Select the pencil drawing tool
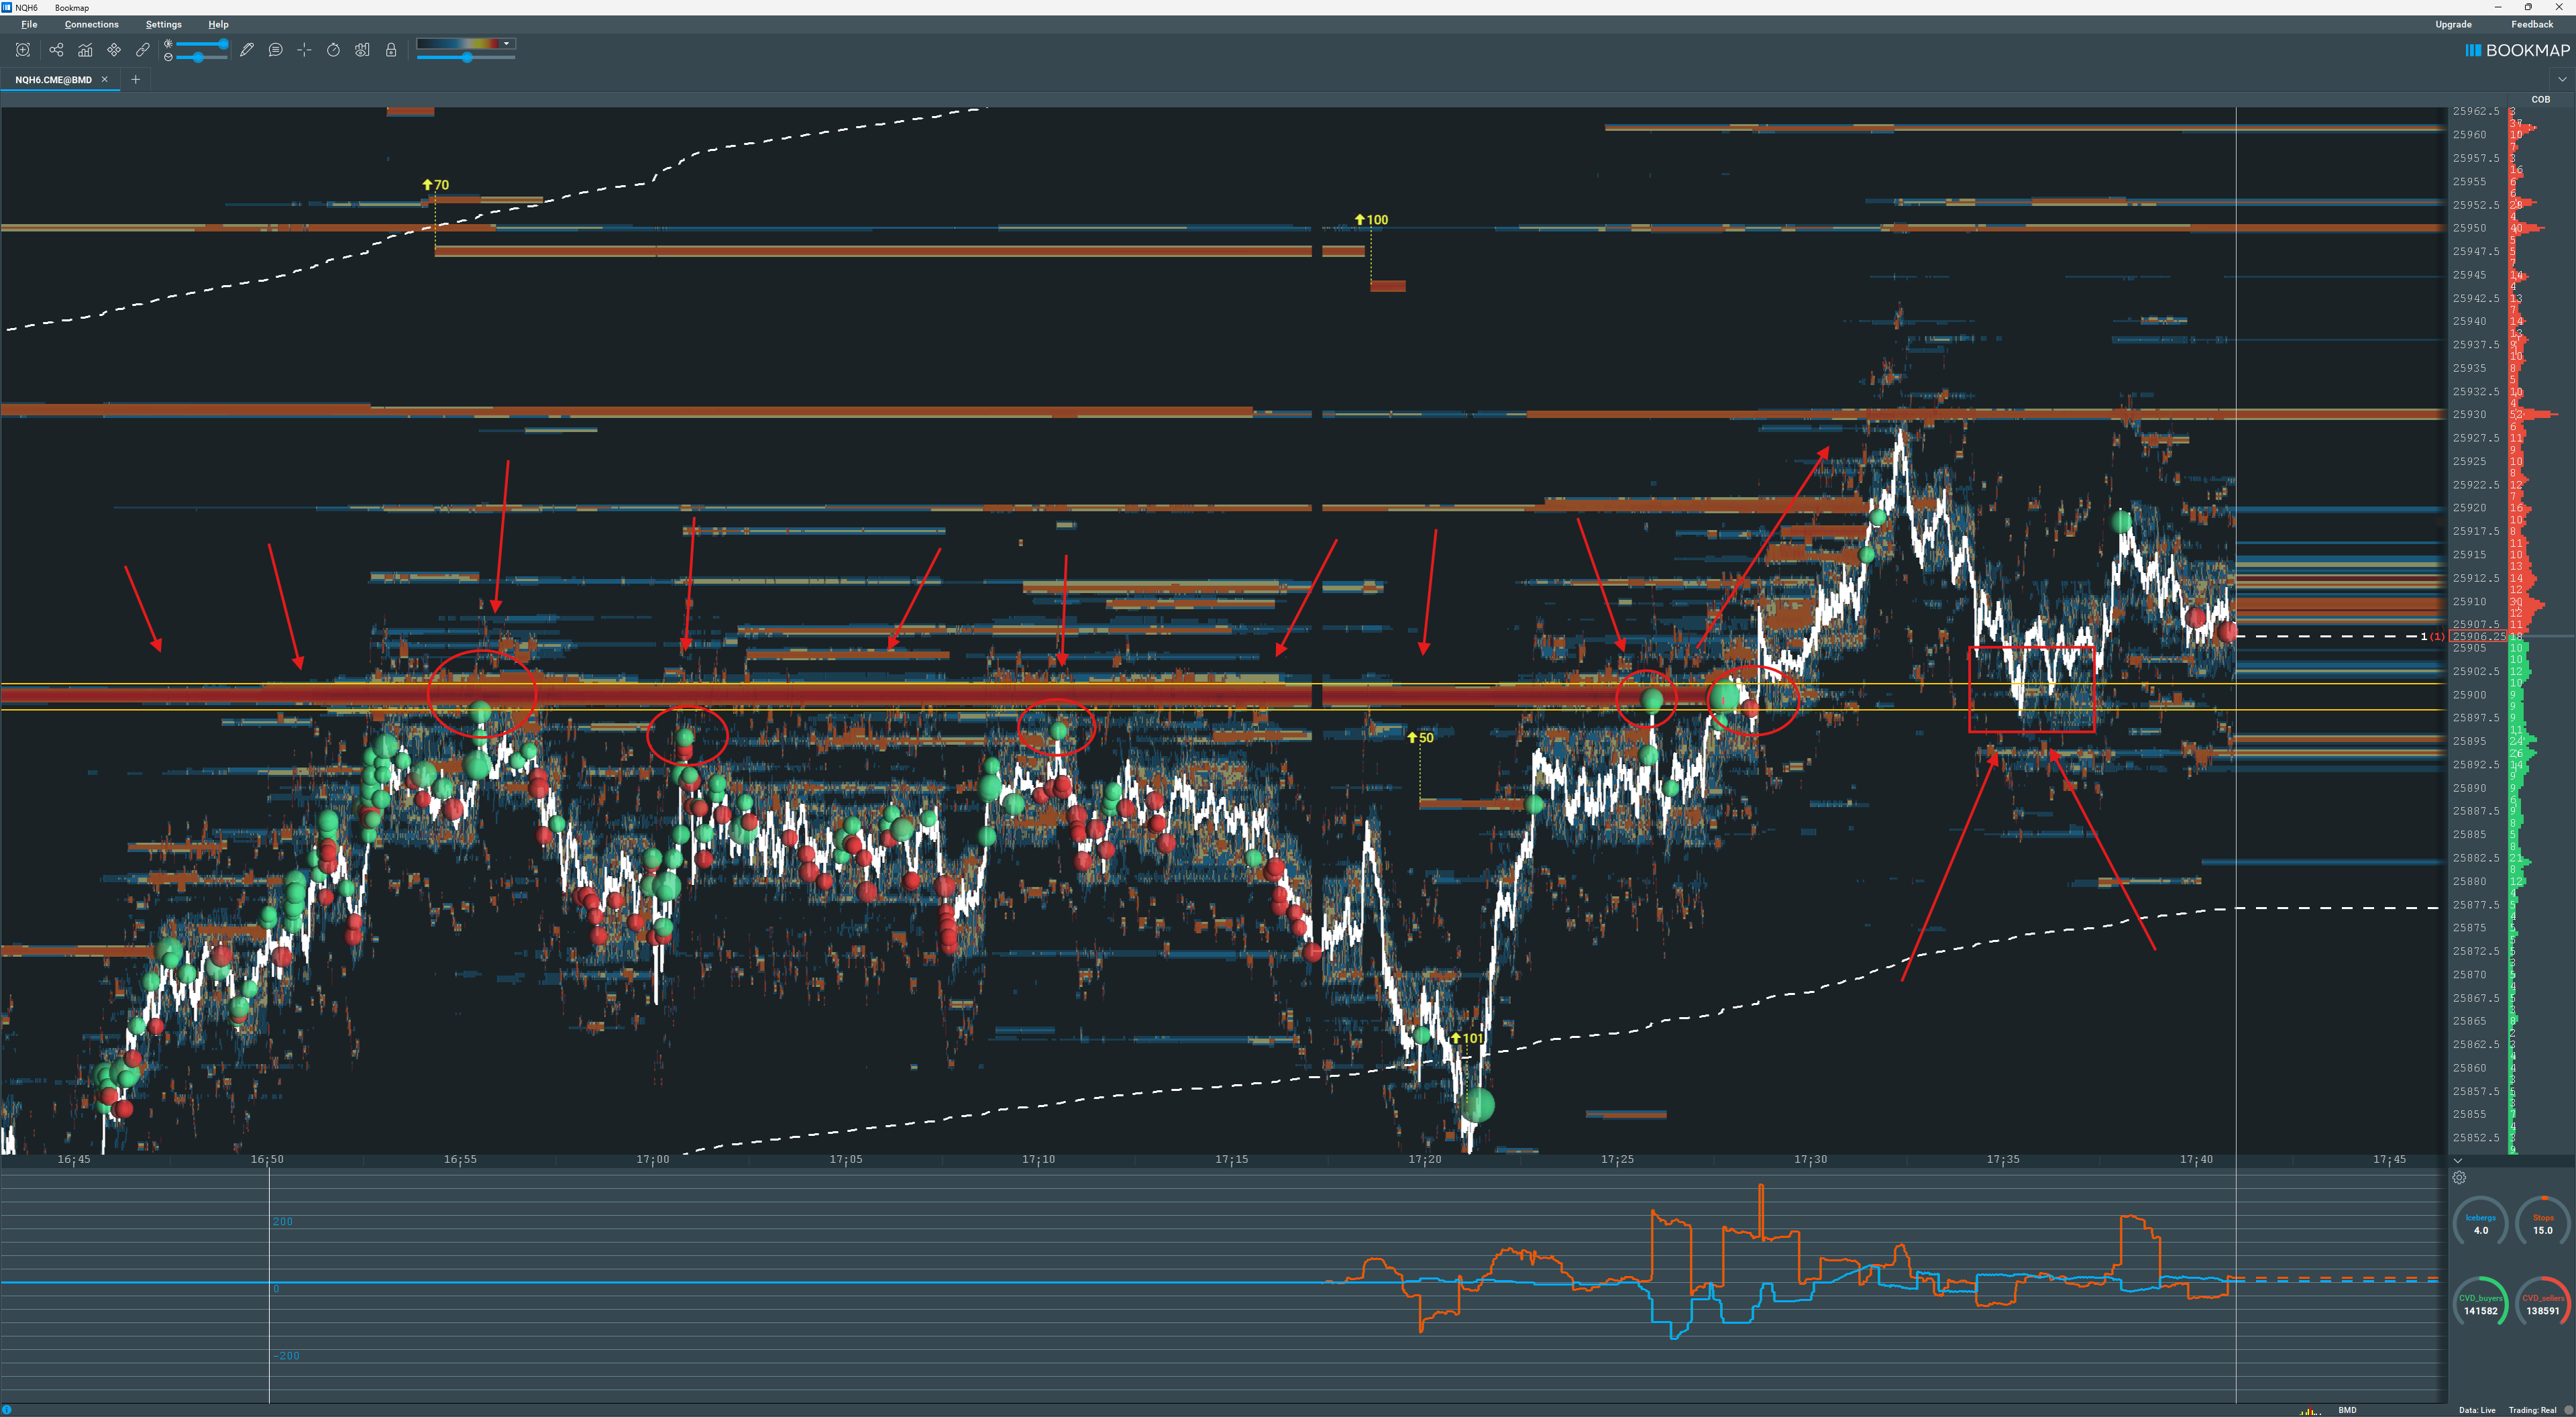 click(246, 50)
